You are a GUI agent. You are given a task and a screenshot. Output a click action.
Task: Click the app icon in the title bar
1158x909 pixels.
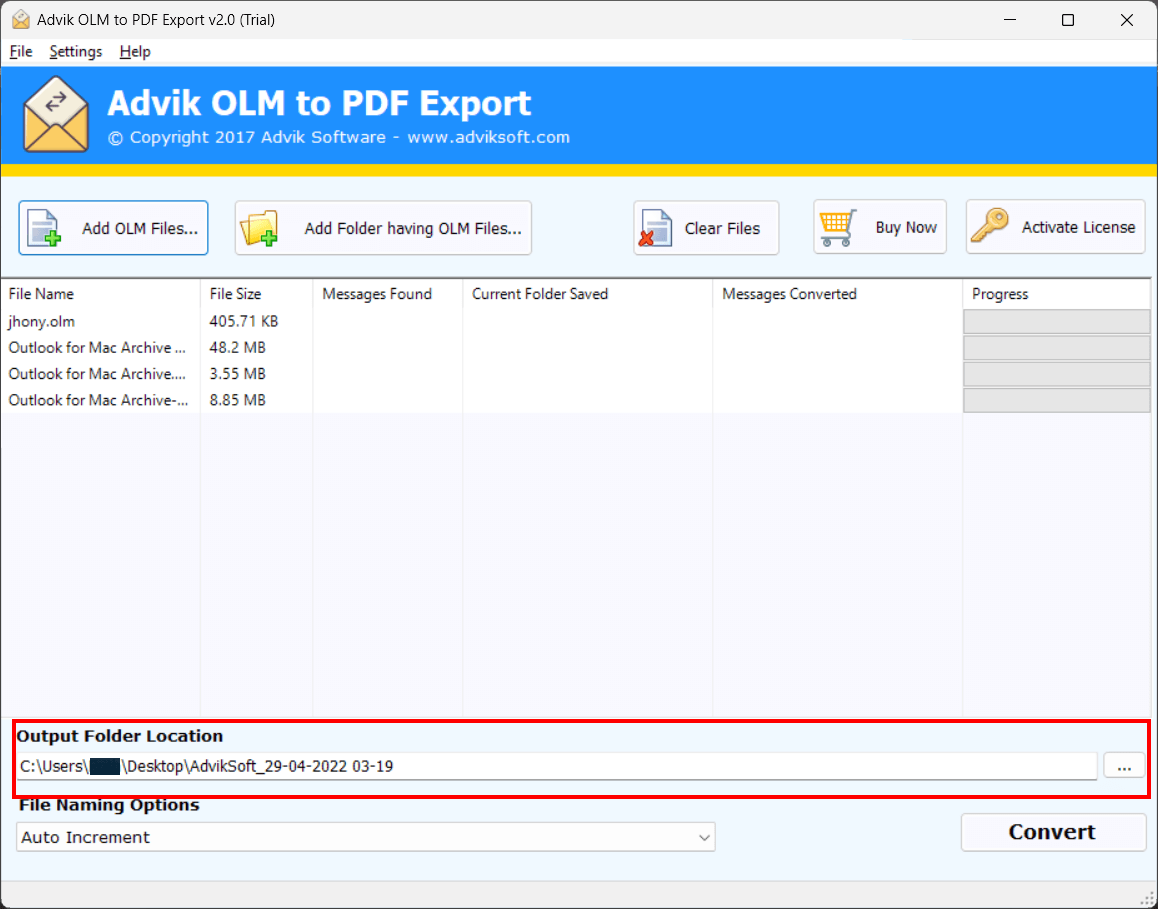click(x=21, y=20)
